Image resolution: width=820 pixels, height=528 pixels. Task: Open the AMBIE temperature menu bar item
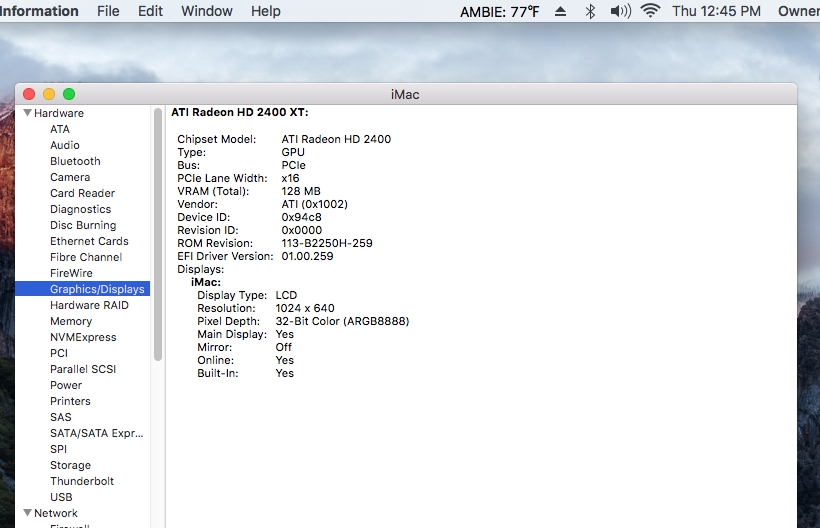[x=497, y=11]
